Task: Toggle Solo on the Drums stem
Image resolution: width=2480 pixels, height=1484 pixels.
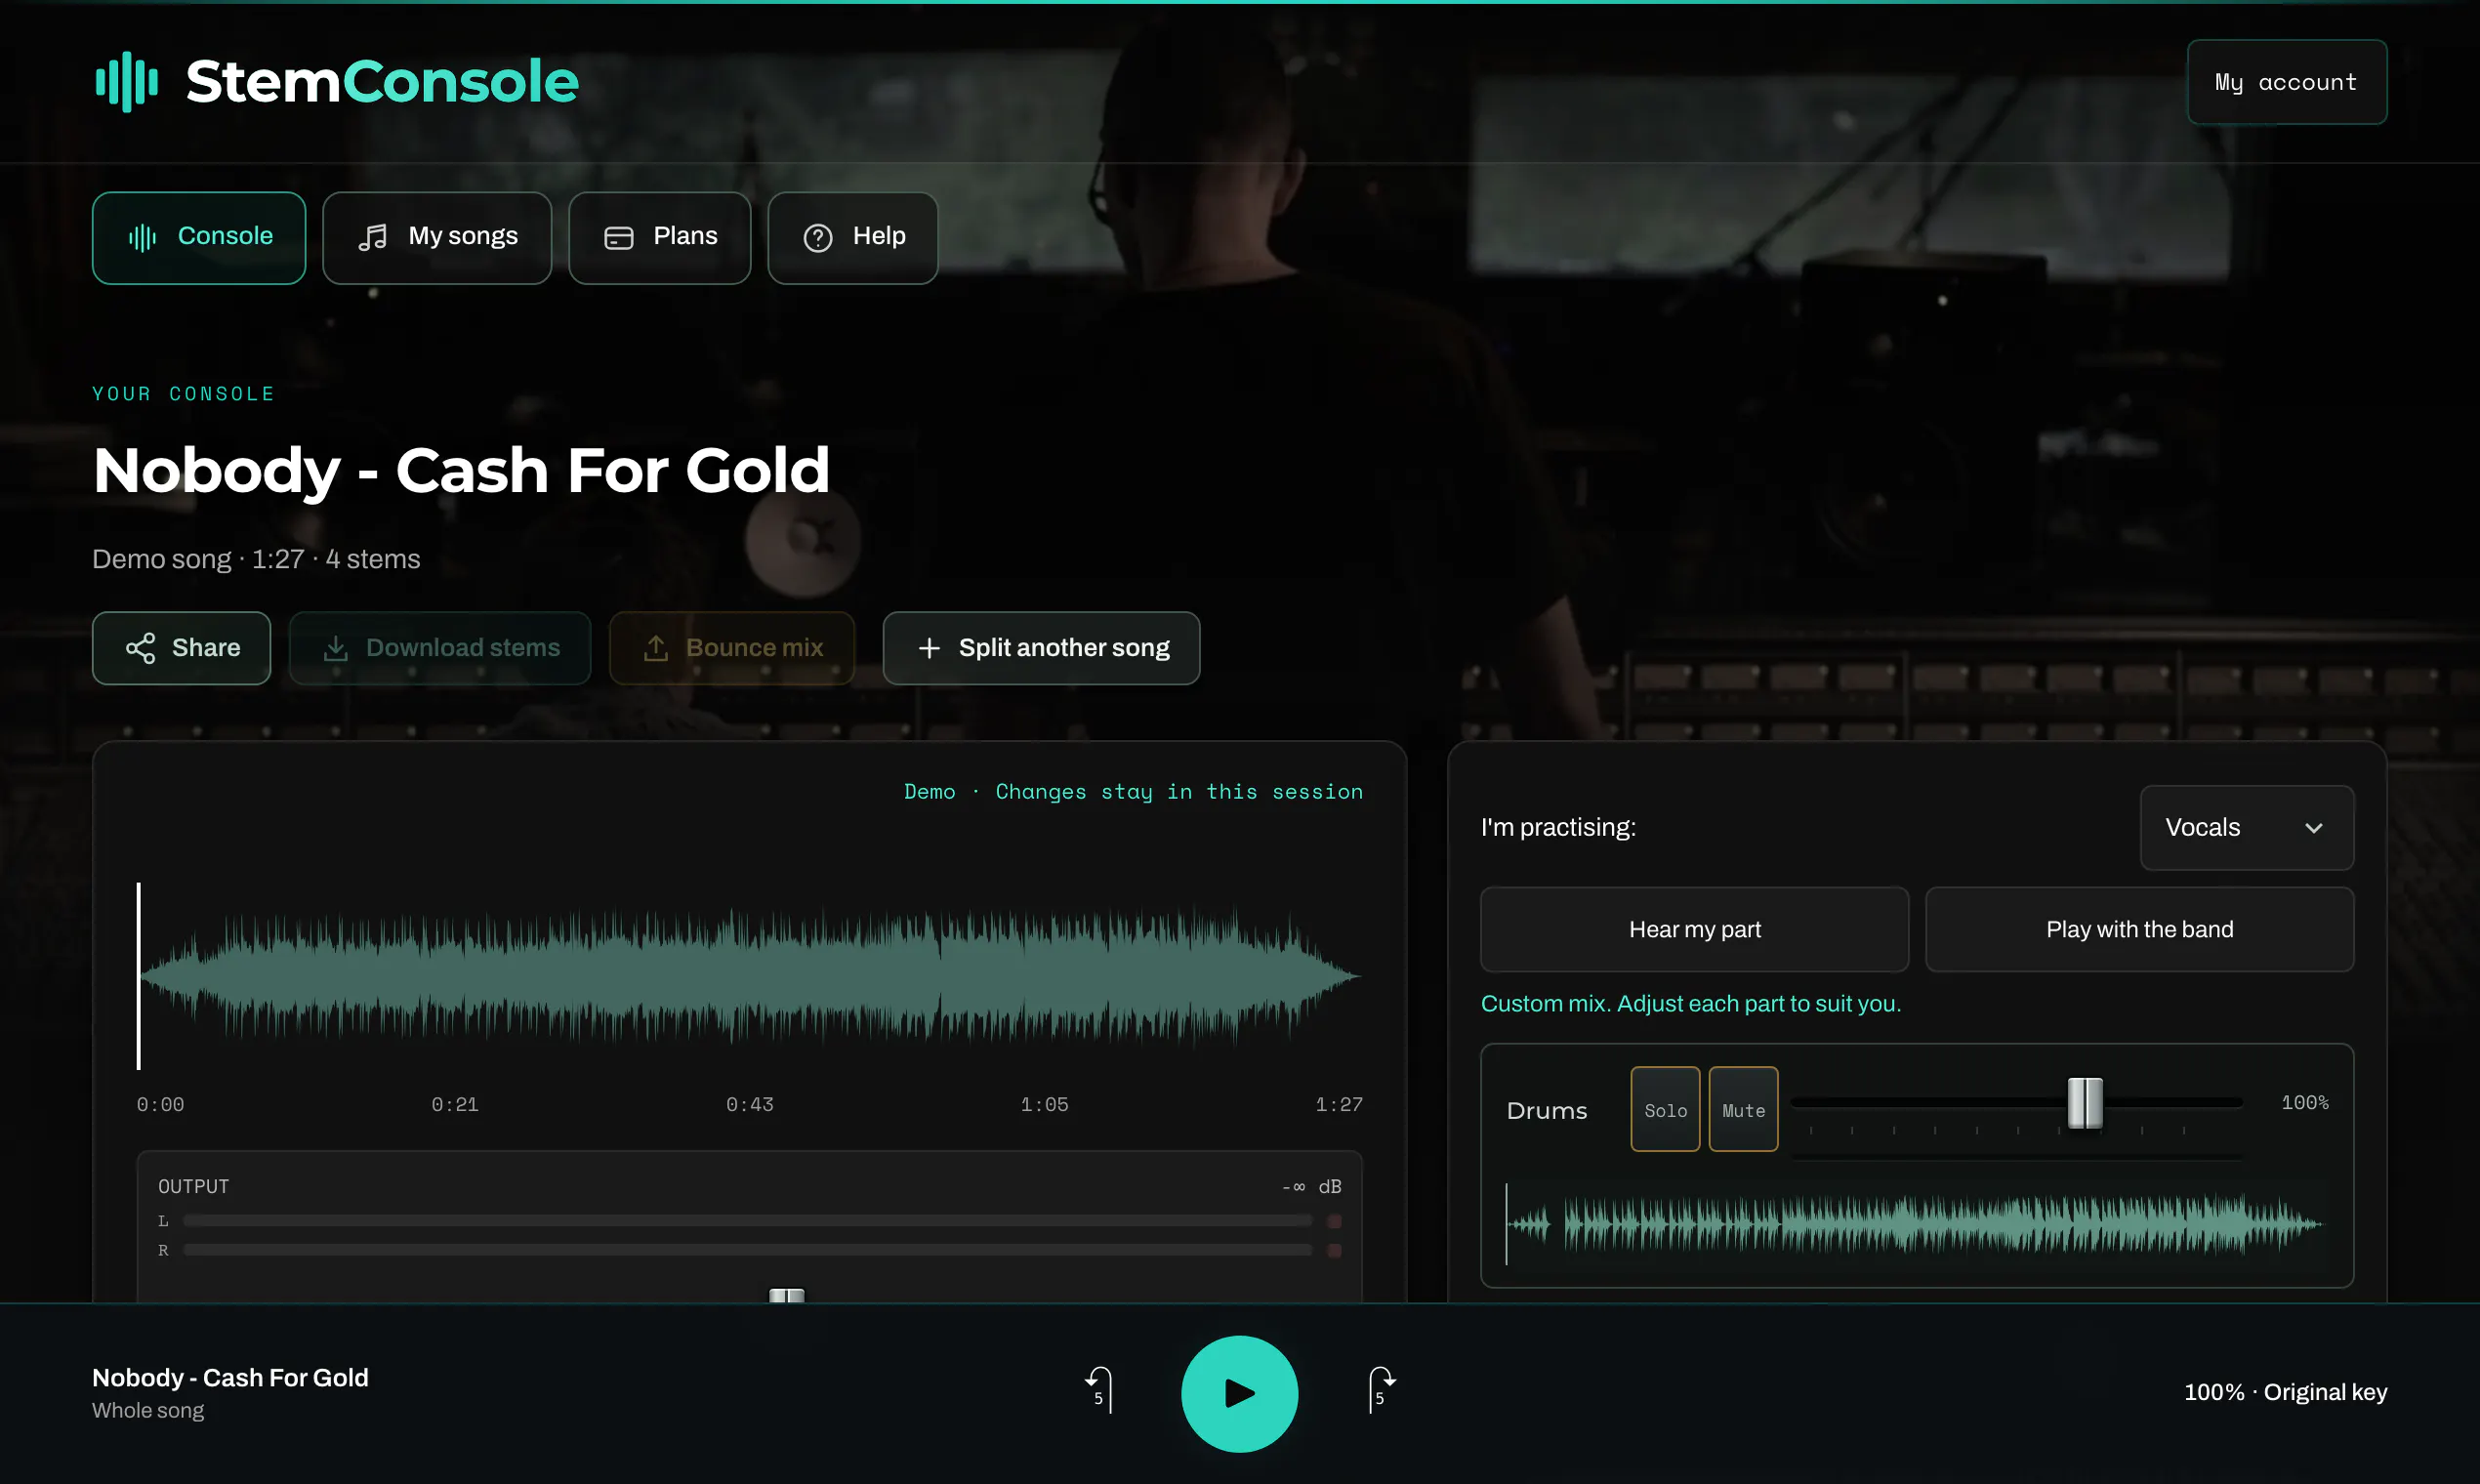Action: [1665, 1110]
